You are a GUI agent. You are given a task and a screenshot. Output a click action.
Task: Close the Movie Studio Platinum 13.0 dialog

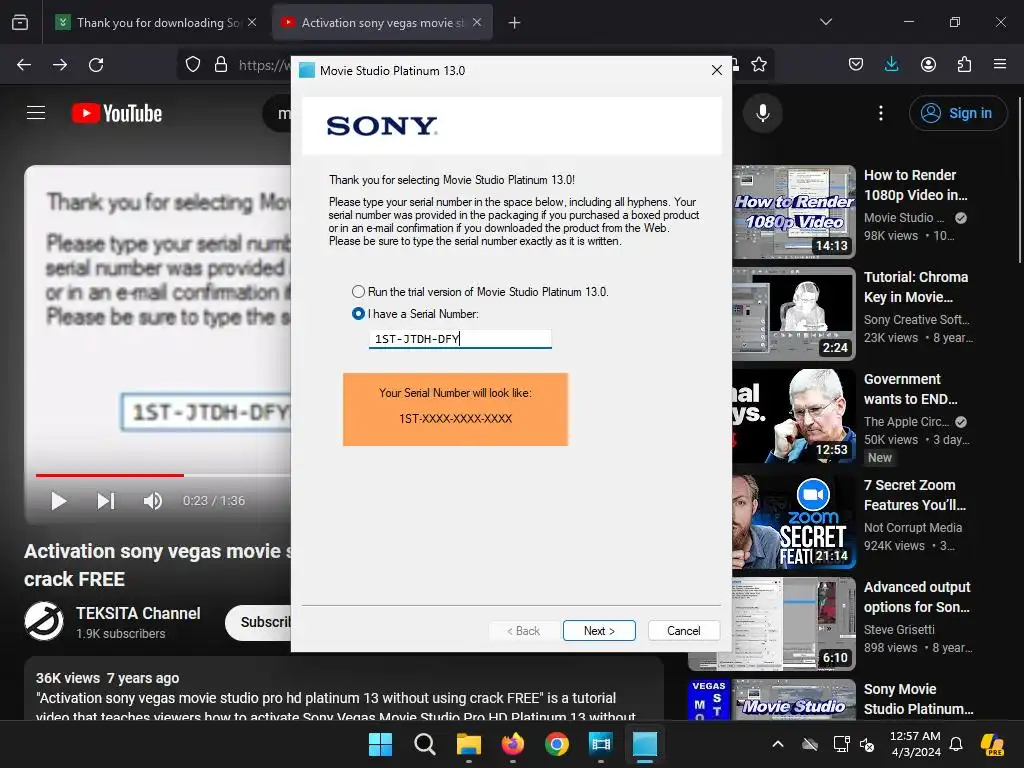716,70
